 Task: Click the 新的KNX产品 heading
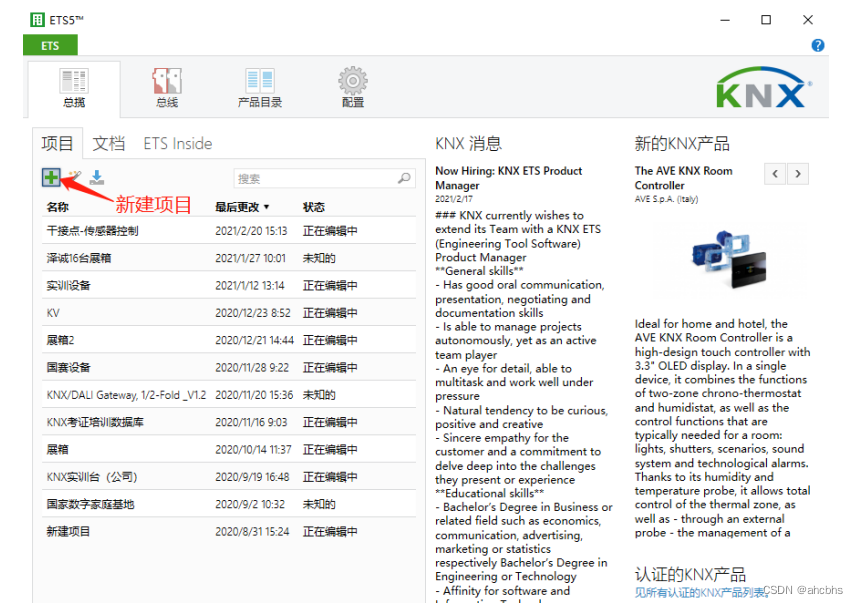[x=682, y=143]
